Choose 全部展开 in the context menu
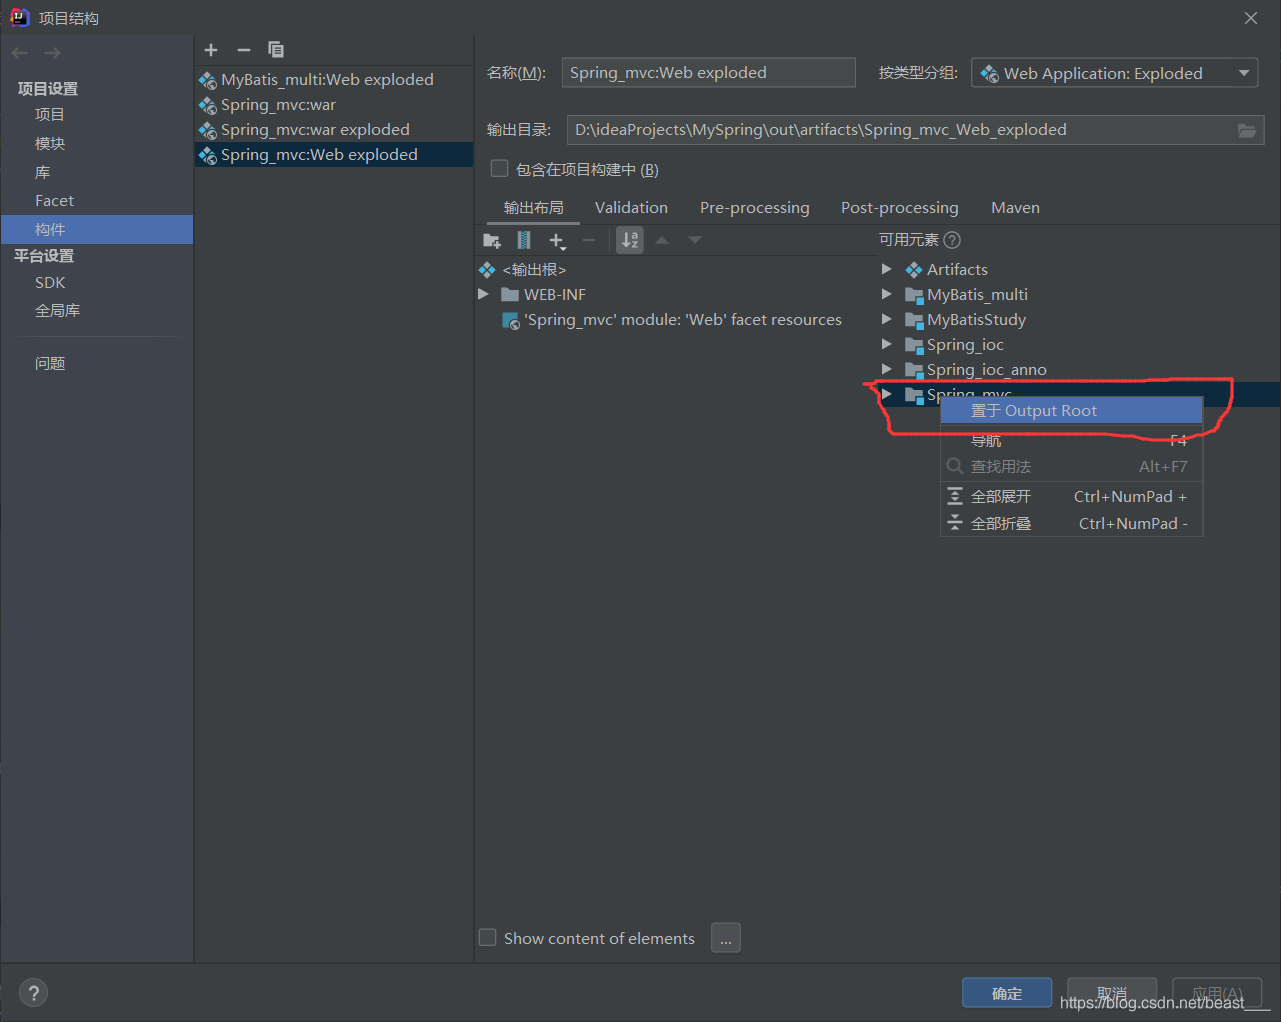Image resolution: width=1281 pixels, height=1022 pixels. pos(1071,497)
